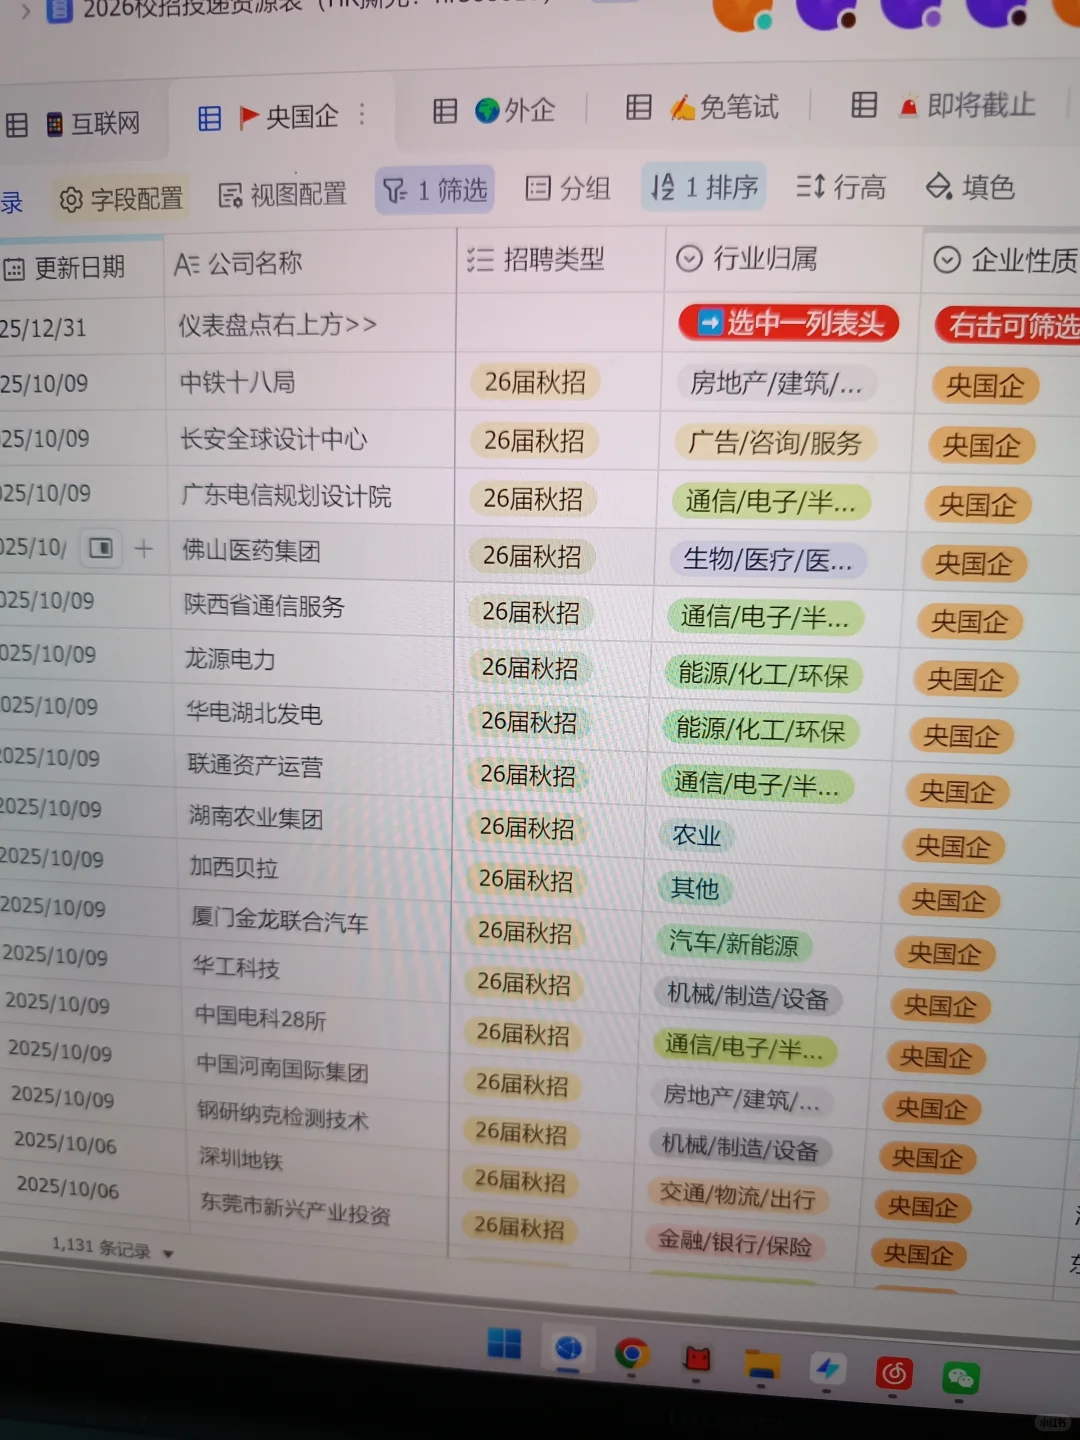Viewport: 1080px width, 1440px height.
Task: Open the 1,131 条记录 count dropdown
Action: pyautogui.click(x=112, y=1249)
